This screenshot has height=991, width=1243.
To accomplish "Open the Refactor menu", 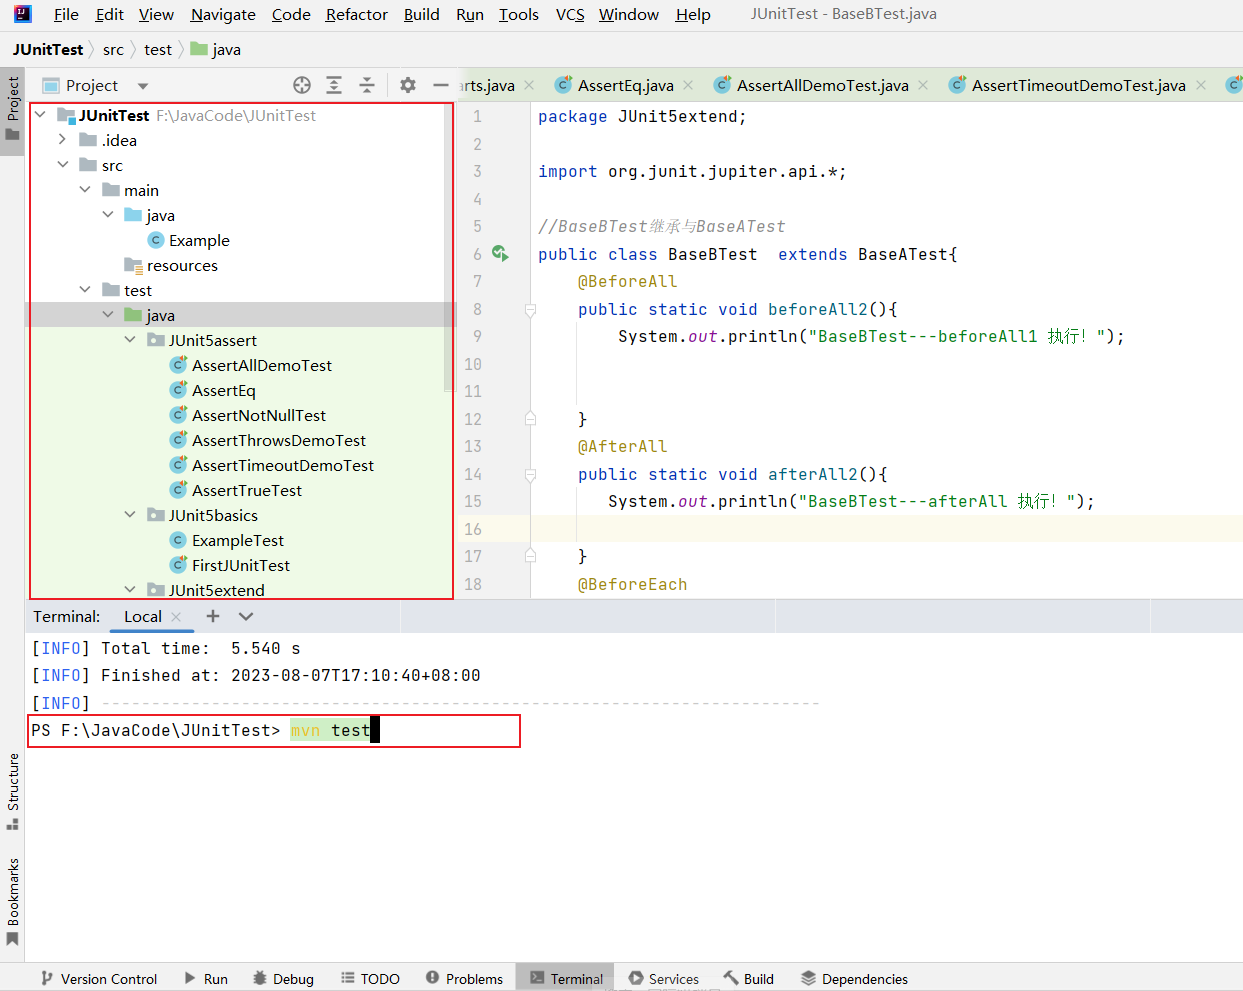I will coord(356,14).
